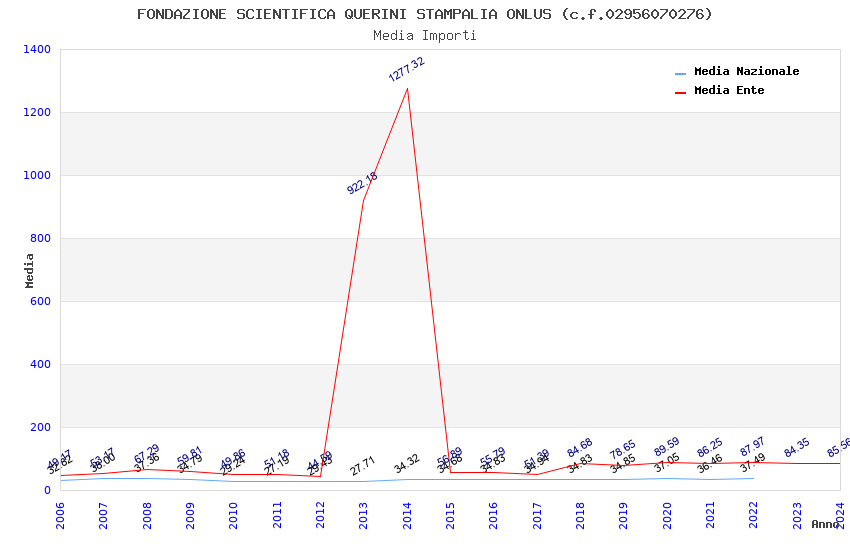Click the x-axis year 2011
Viewport: 850px width, 550px height.
(277, 515)
